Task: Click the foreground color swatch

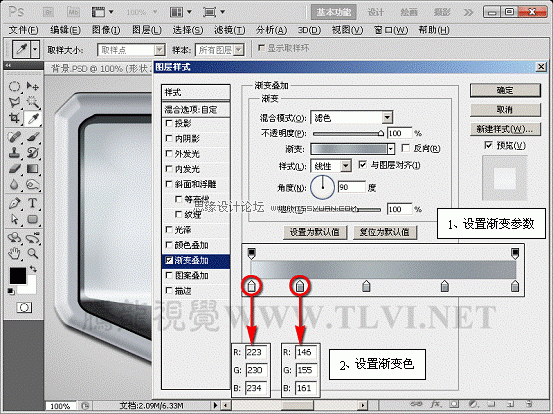Action: pyautogui.click(x=17, y=276)
